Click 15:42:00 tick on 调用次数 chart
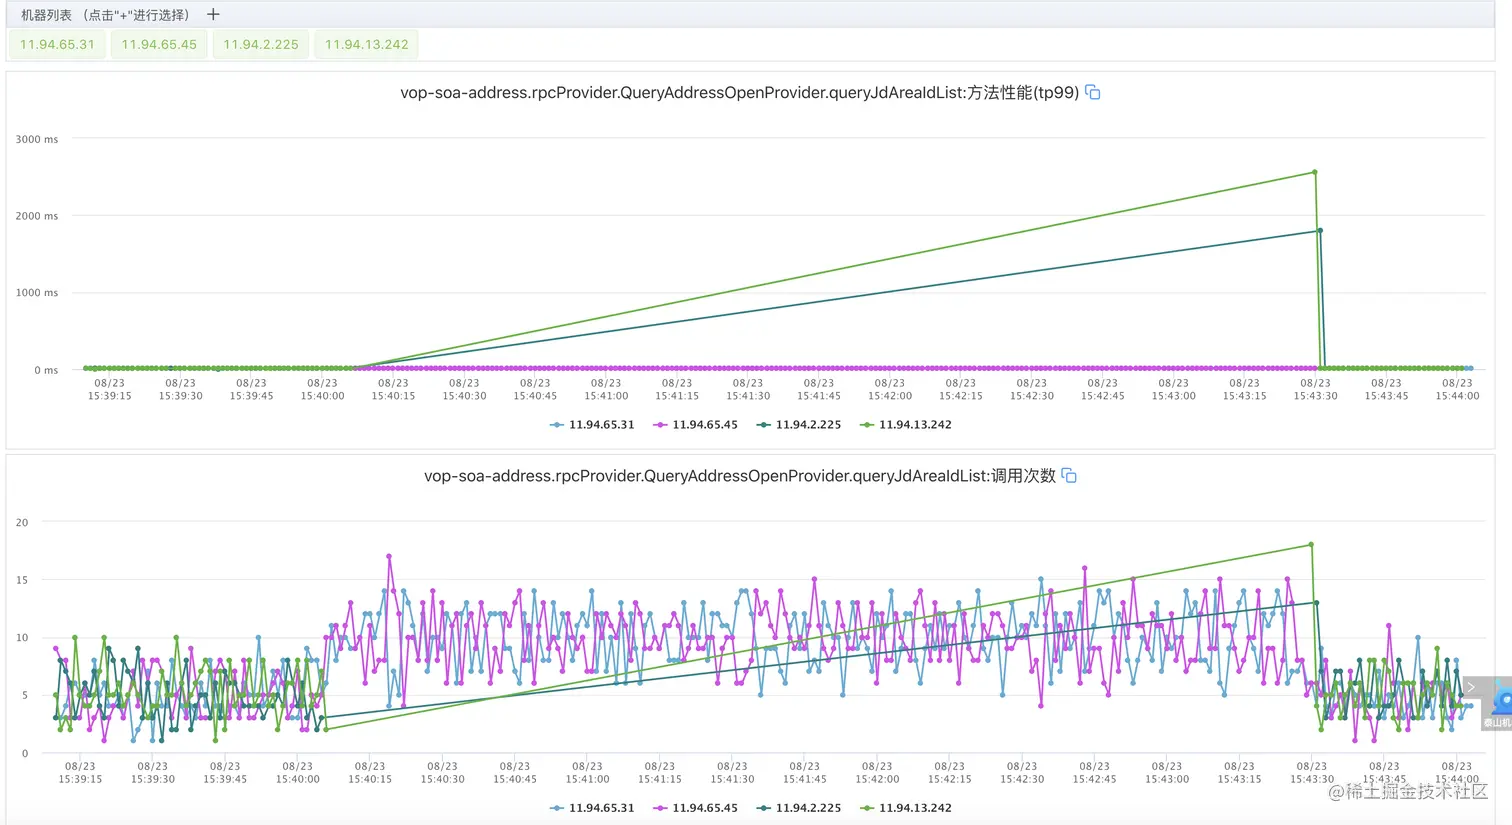The image size is (1512, 825). (877, 773)
